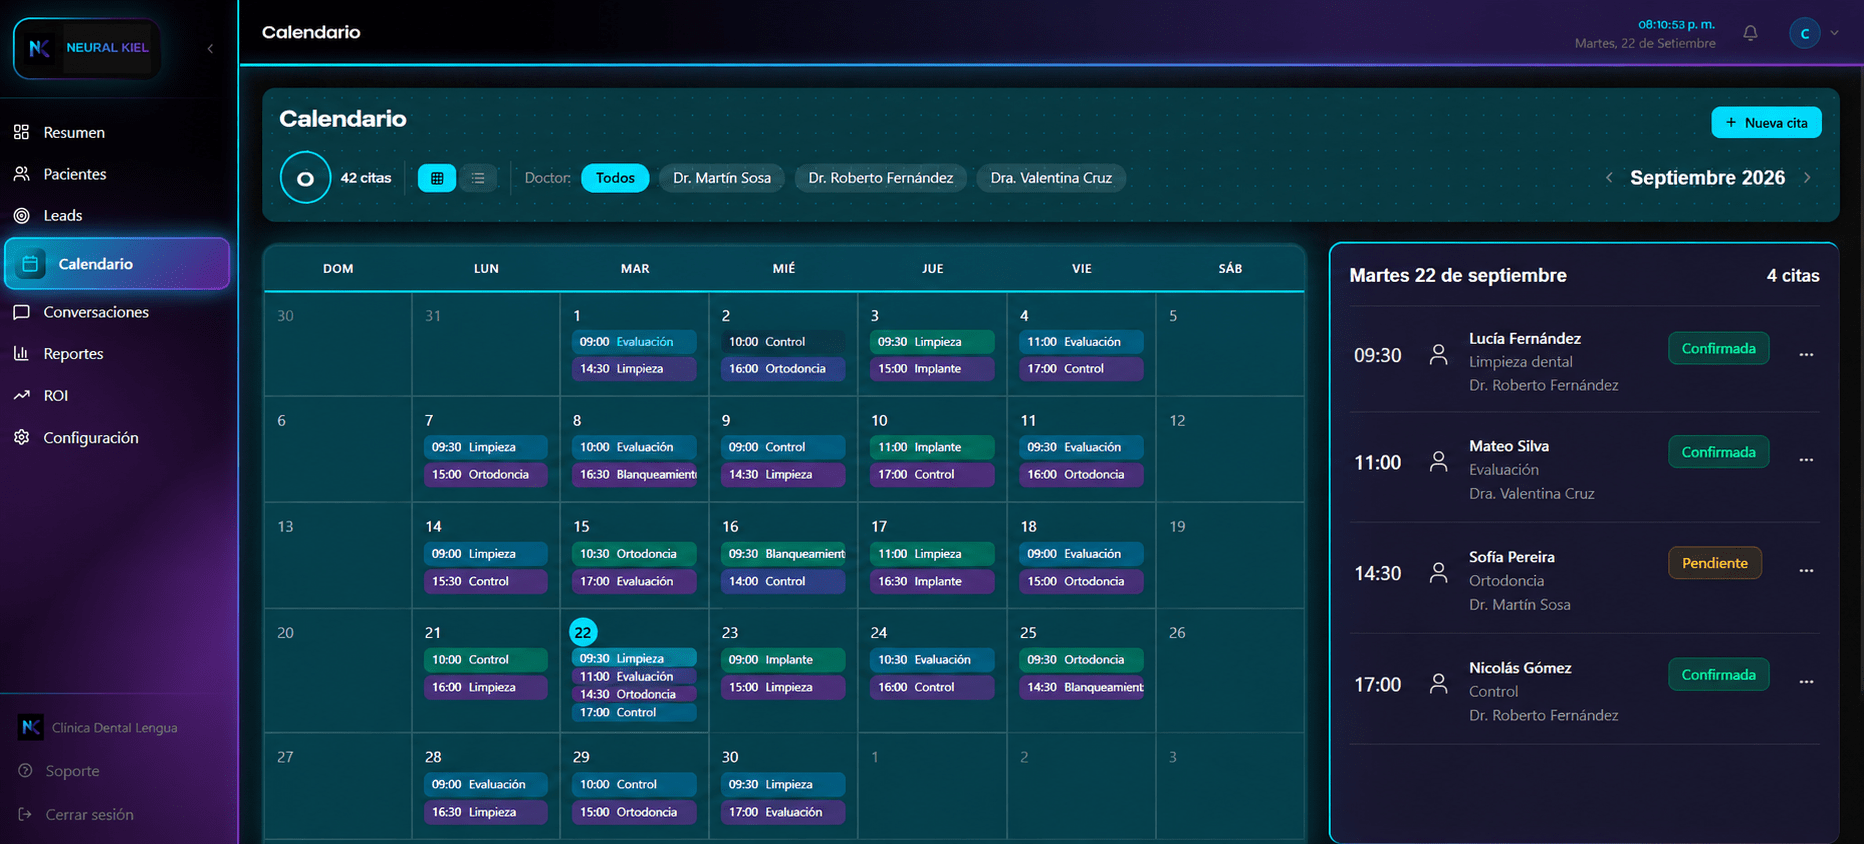1864x844 pixels.
Task: Click the person icon beside Sofía Pereira
Action: (x=1438, y=572)
